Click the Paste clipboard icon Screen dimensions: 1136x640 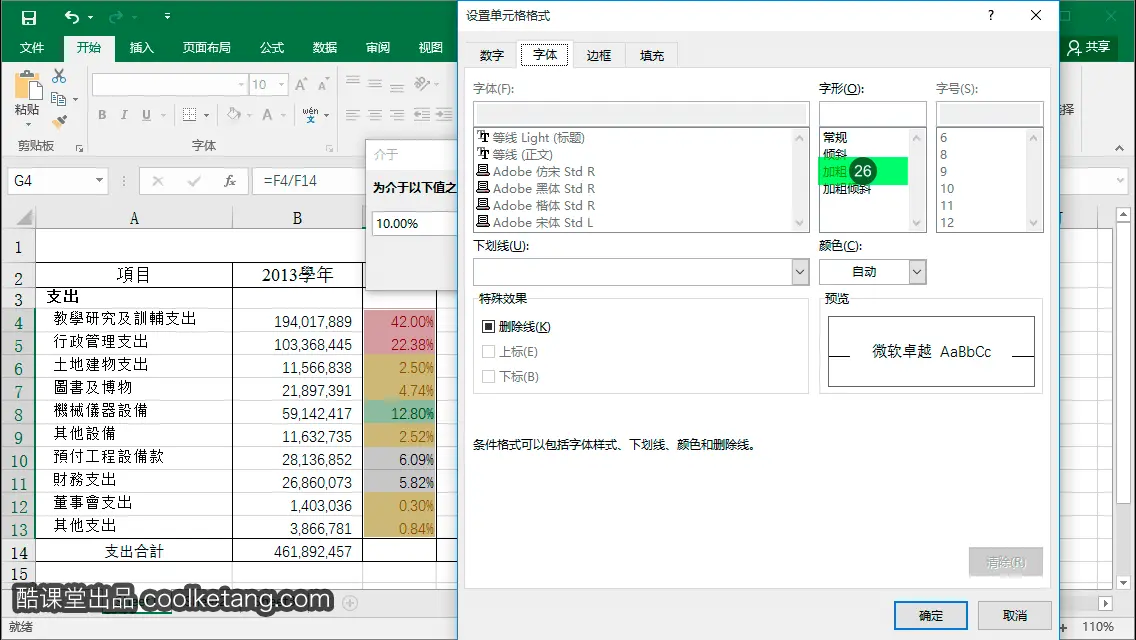point(28,86)
